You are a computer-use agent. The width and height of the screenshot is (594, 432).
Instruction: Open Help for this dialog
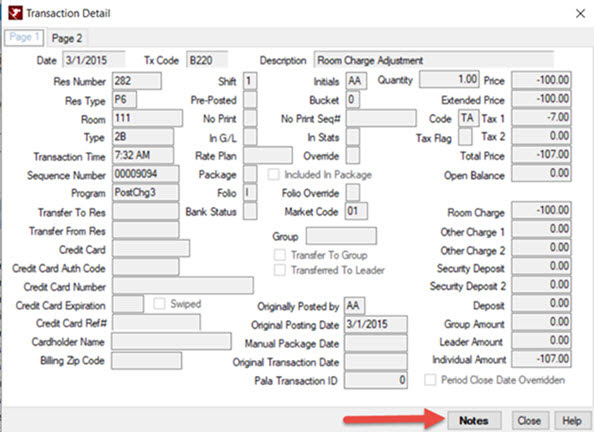tap(572, 421)
